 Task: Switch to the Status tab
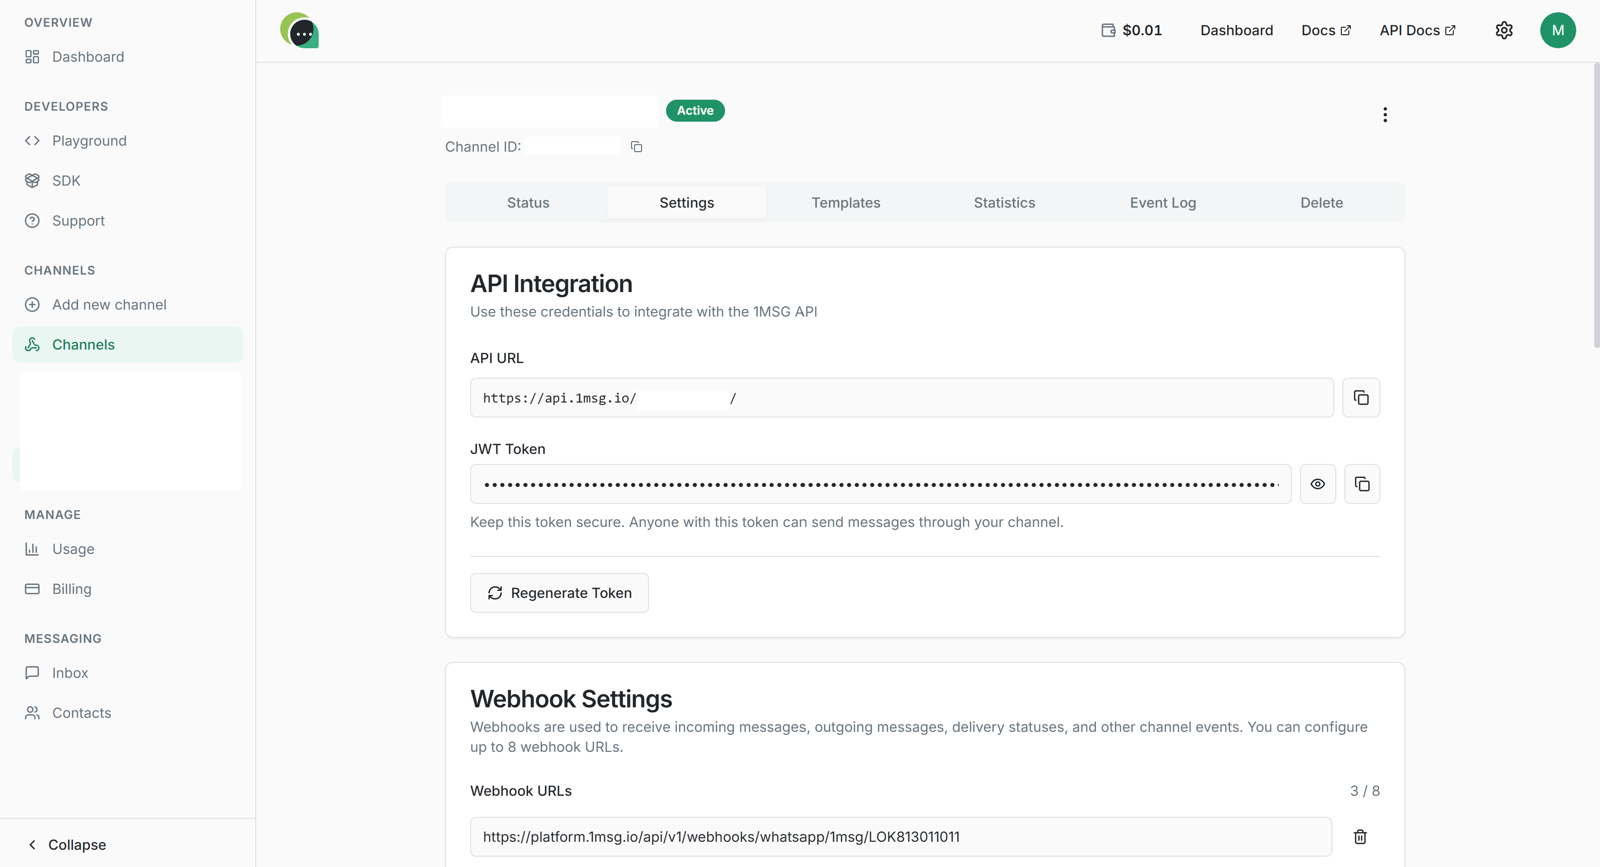528,203
